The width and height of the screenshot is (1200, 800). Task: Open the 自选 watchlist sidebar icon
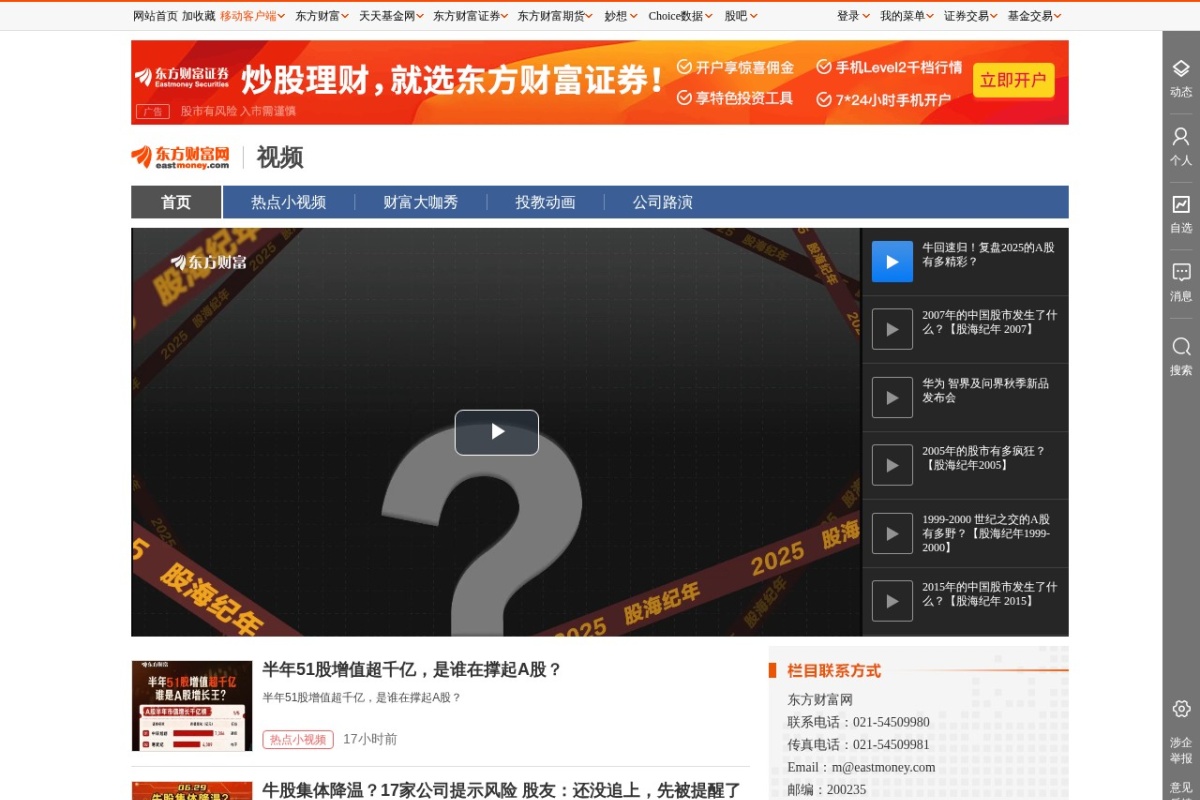point(1181,215)
